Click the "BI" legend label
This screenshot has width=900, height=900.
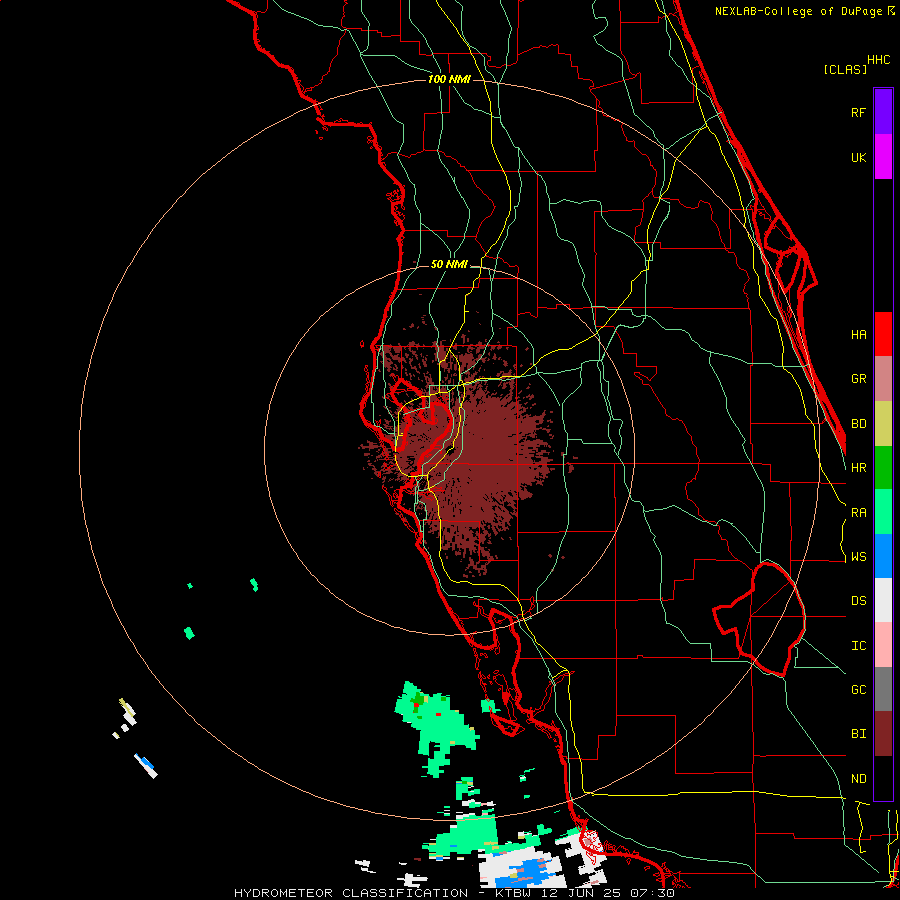(x=858, y=734)
